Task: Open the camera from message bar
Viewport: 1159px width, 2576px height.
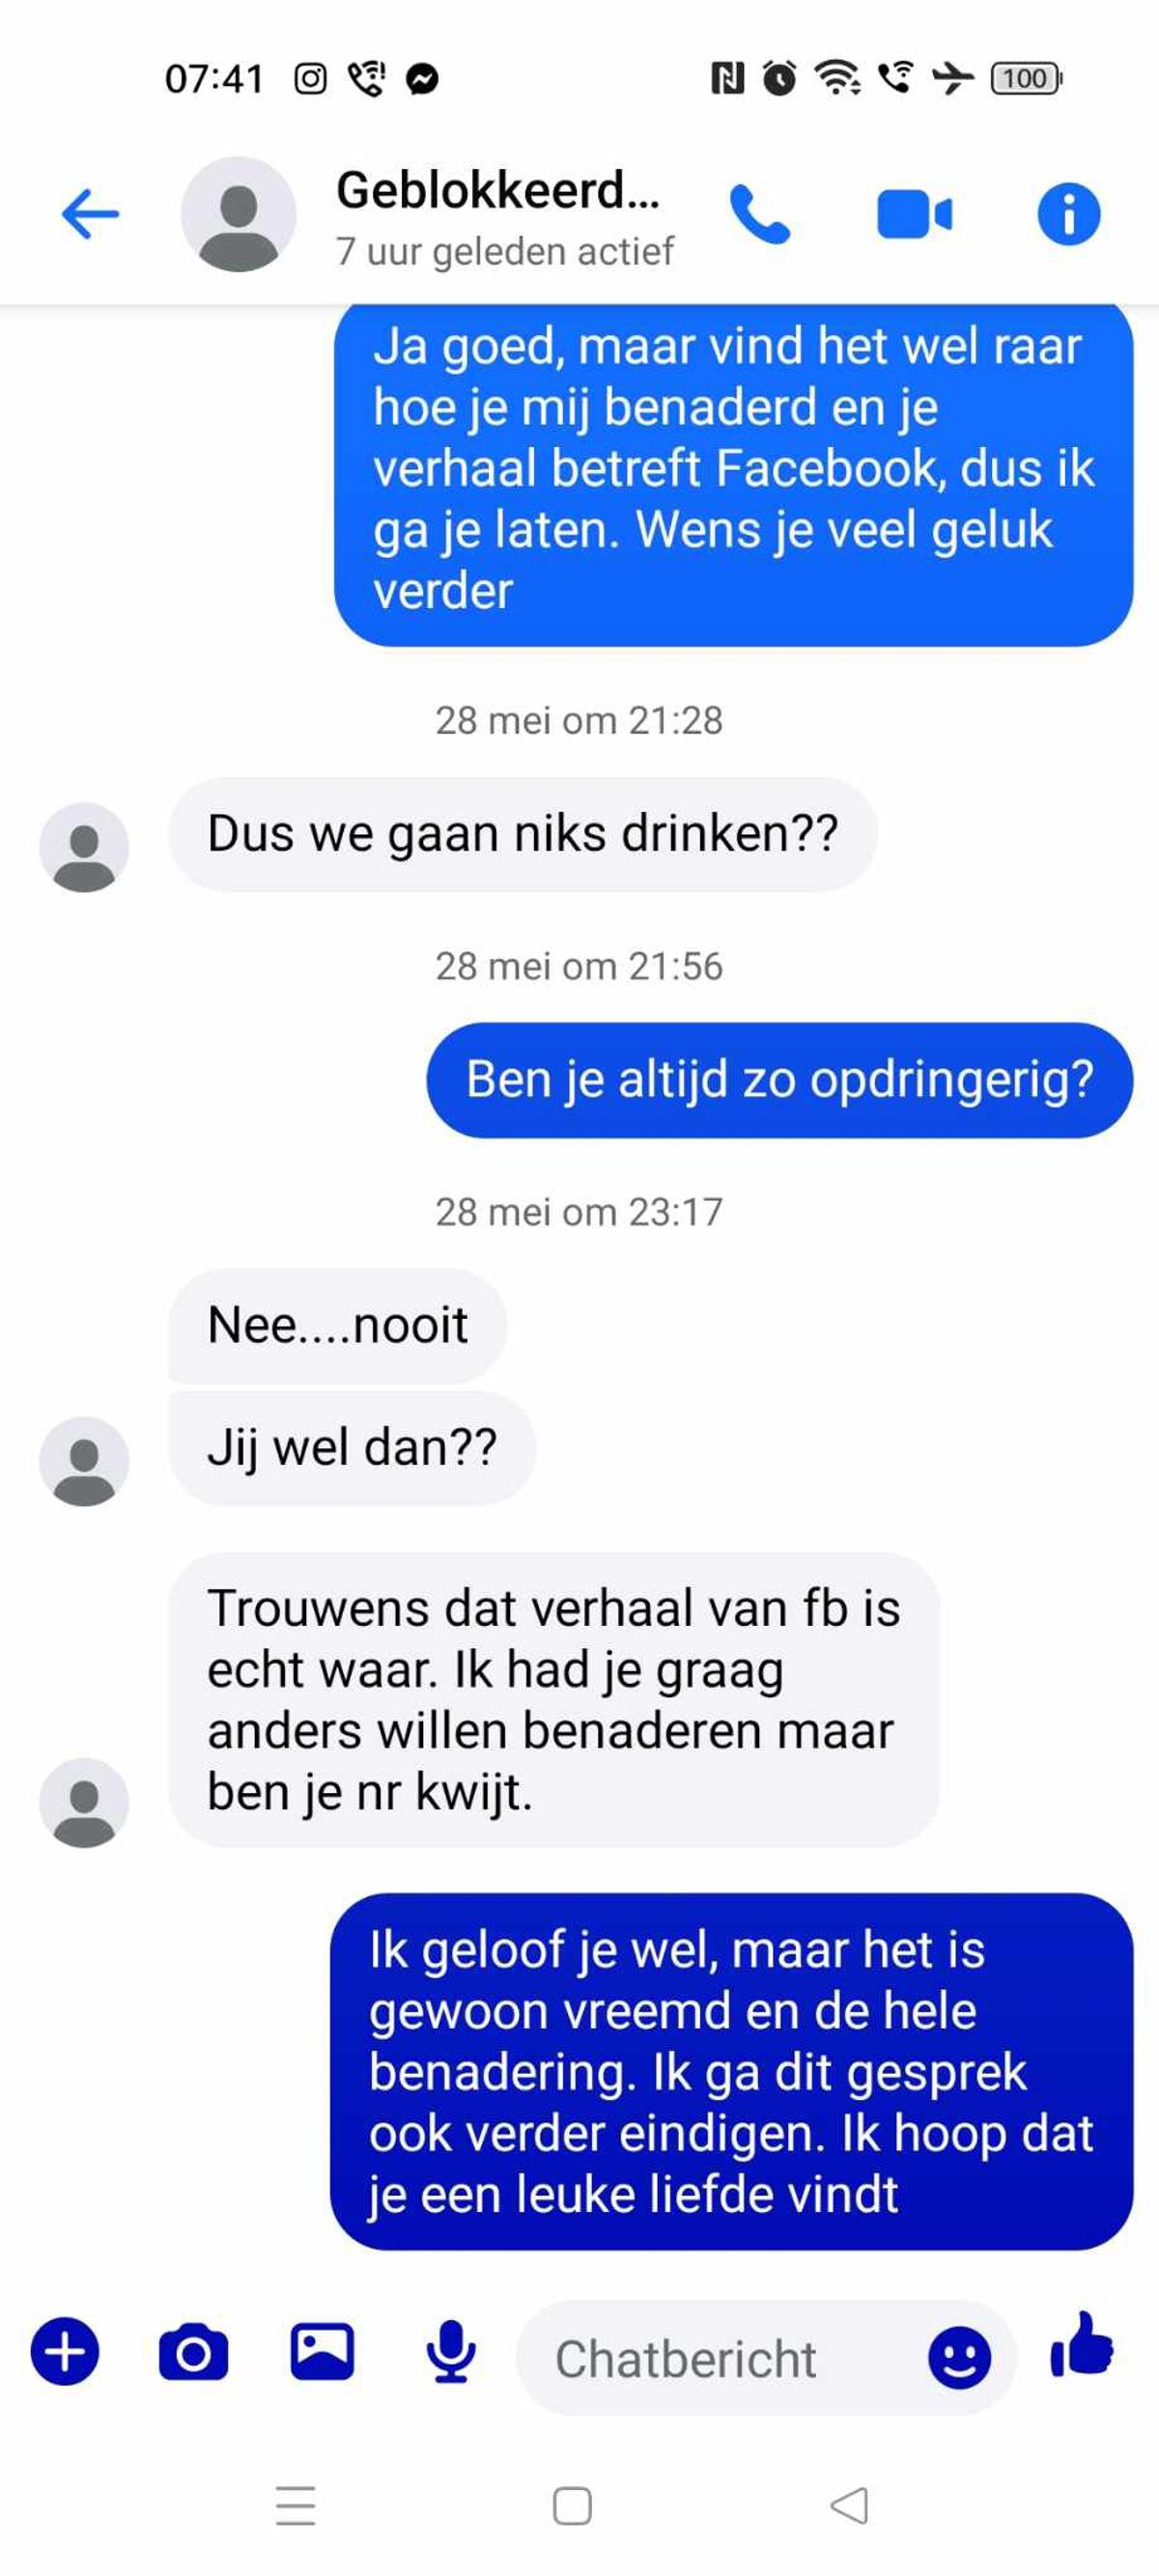Action: click(193, 2352)
